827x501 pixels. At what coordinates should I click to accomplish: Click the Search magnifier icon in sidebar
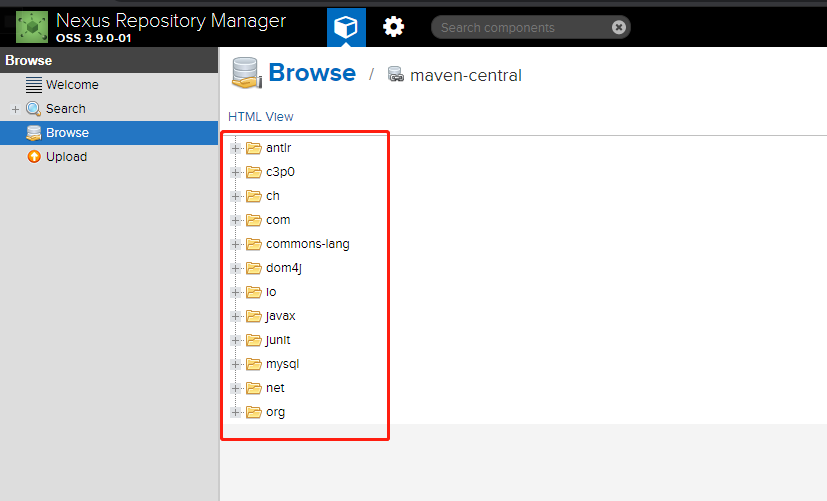tap(34, 109)
